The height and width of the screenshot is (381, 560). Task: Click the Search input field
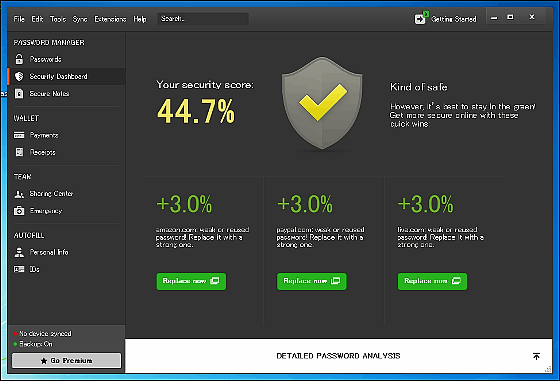pyautogui.click(x=203, y=19)
